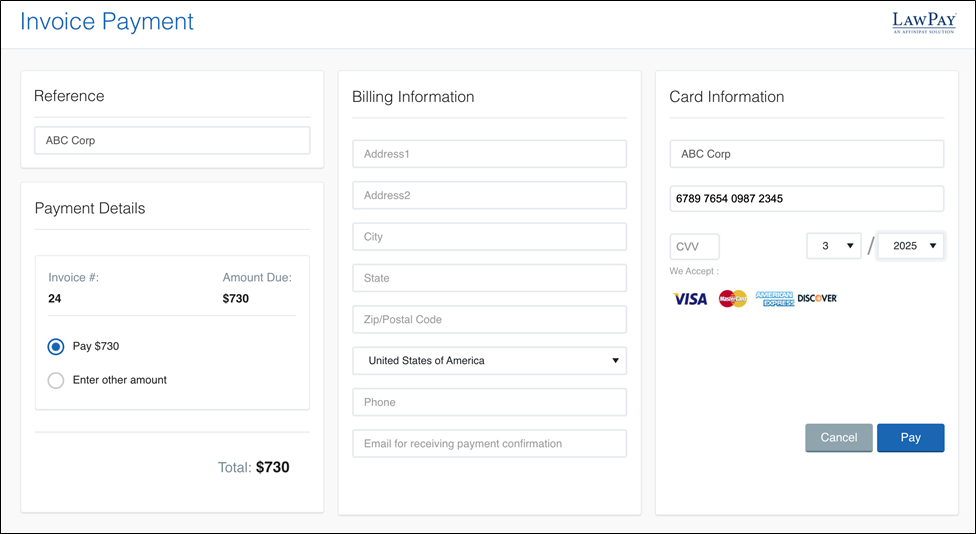Focus the Zip/Postal Code field
Screen dimensions: 976x534
(x=489, y=320)
